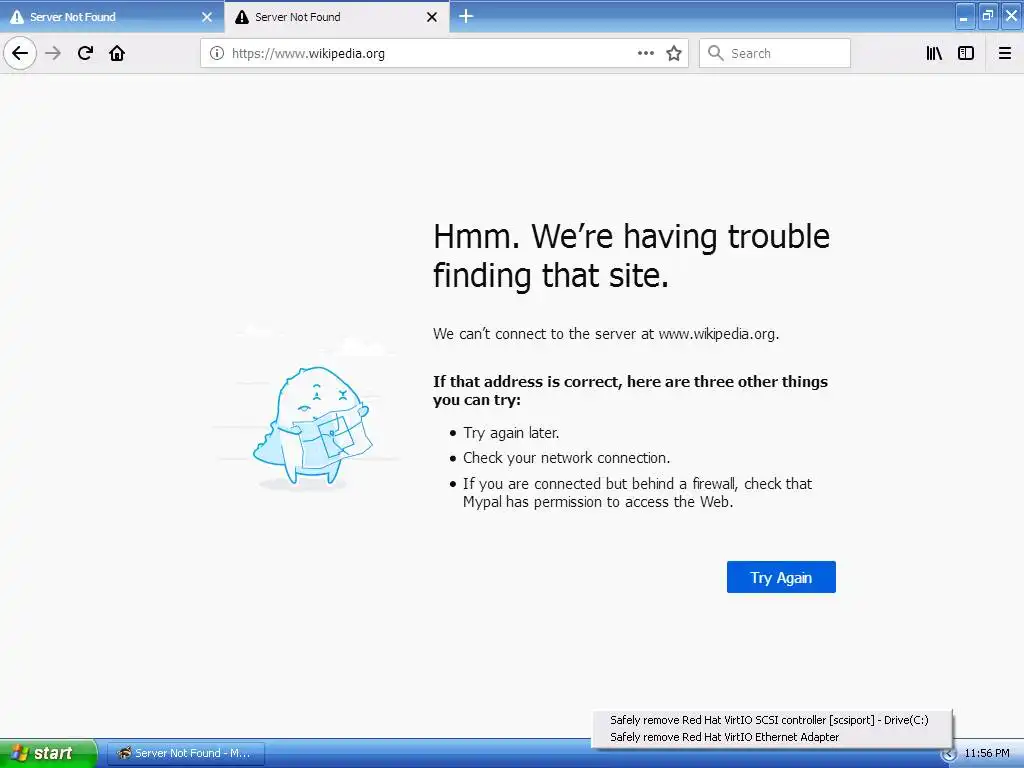Click the Try Again button
Screen dimensions: 1024x768
[x=781, y=577]
